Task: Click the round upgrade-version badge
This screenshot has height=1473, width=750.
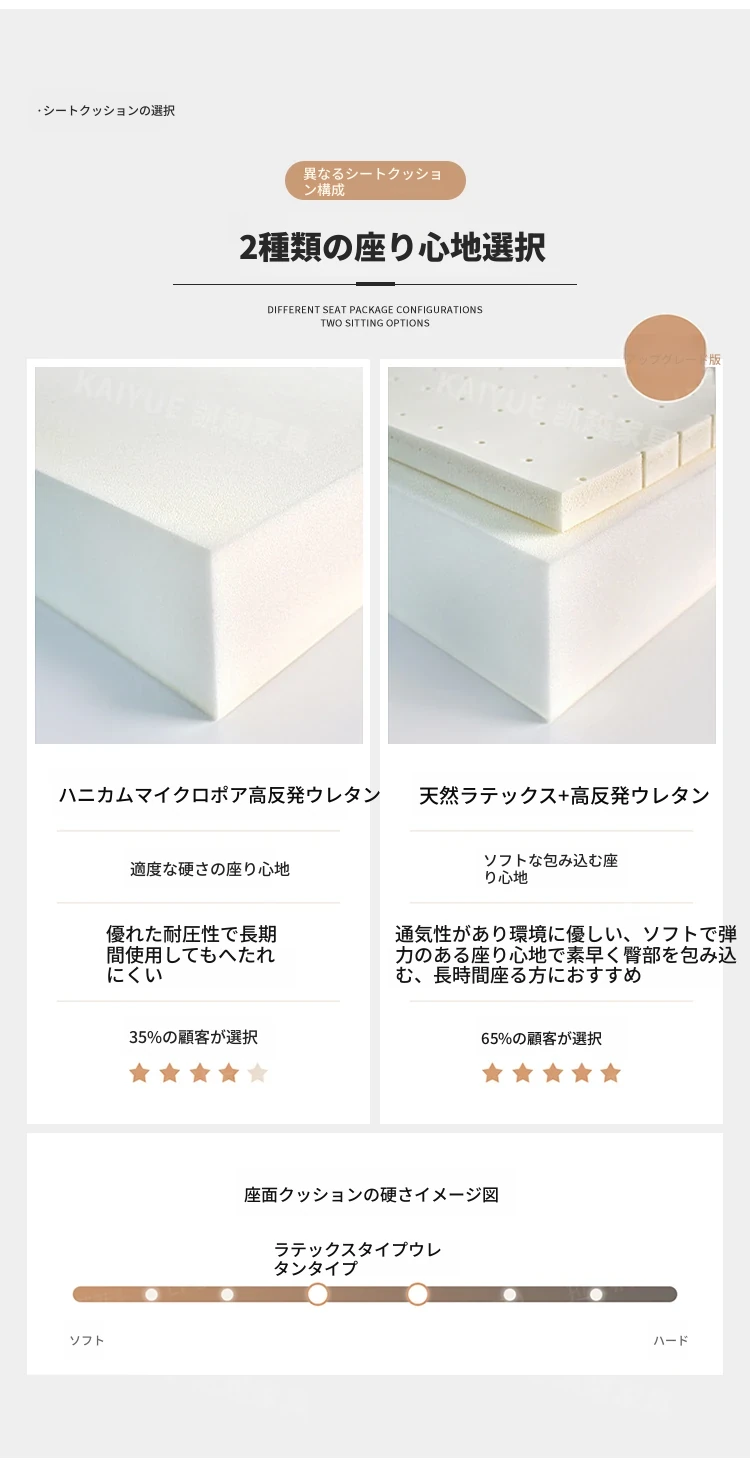Action: pyautogui.click(x=666, y=358)
